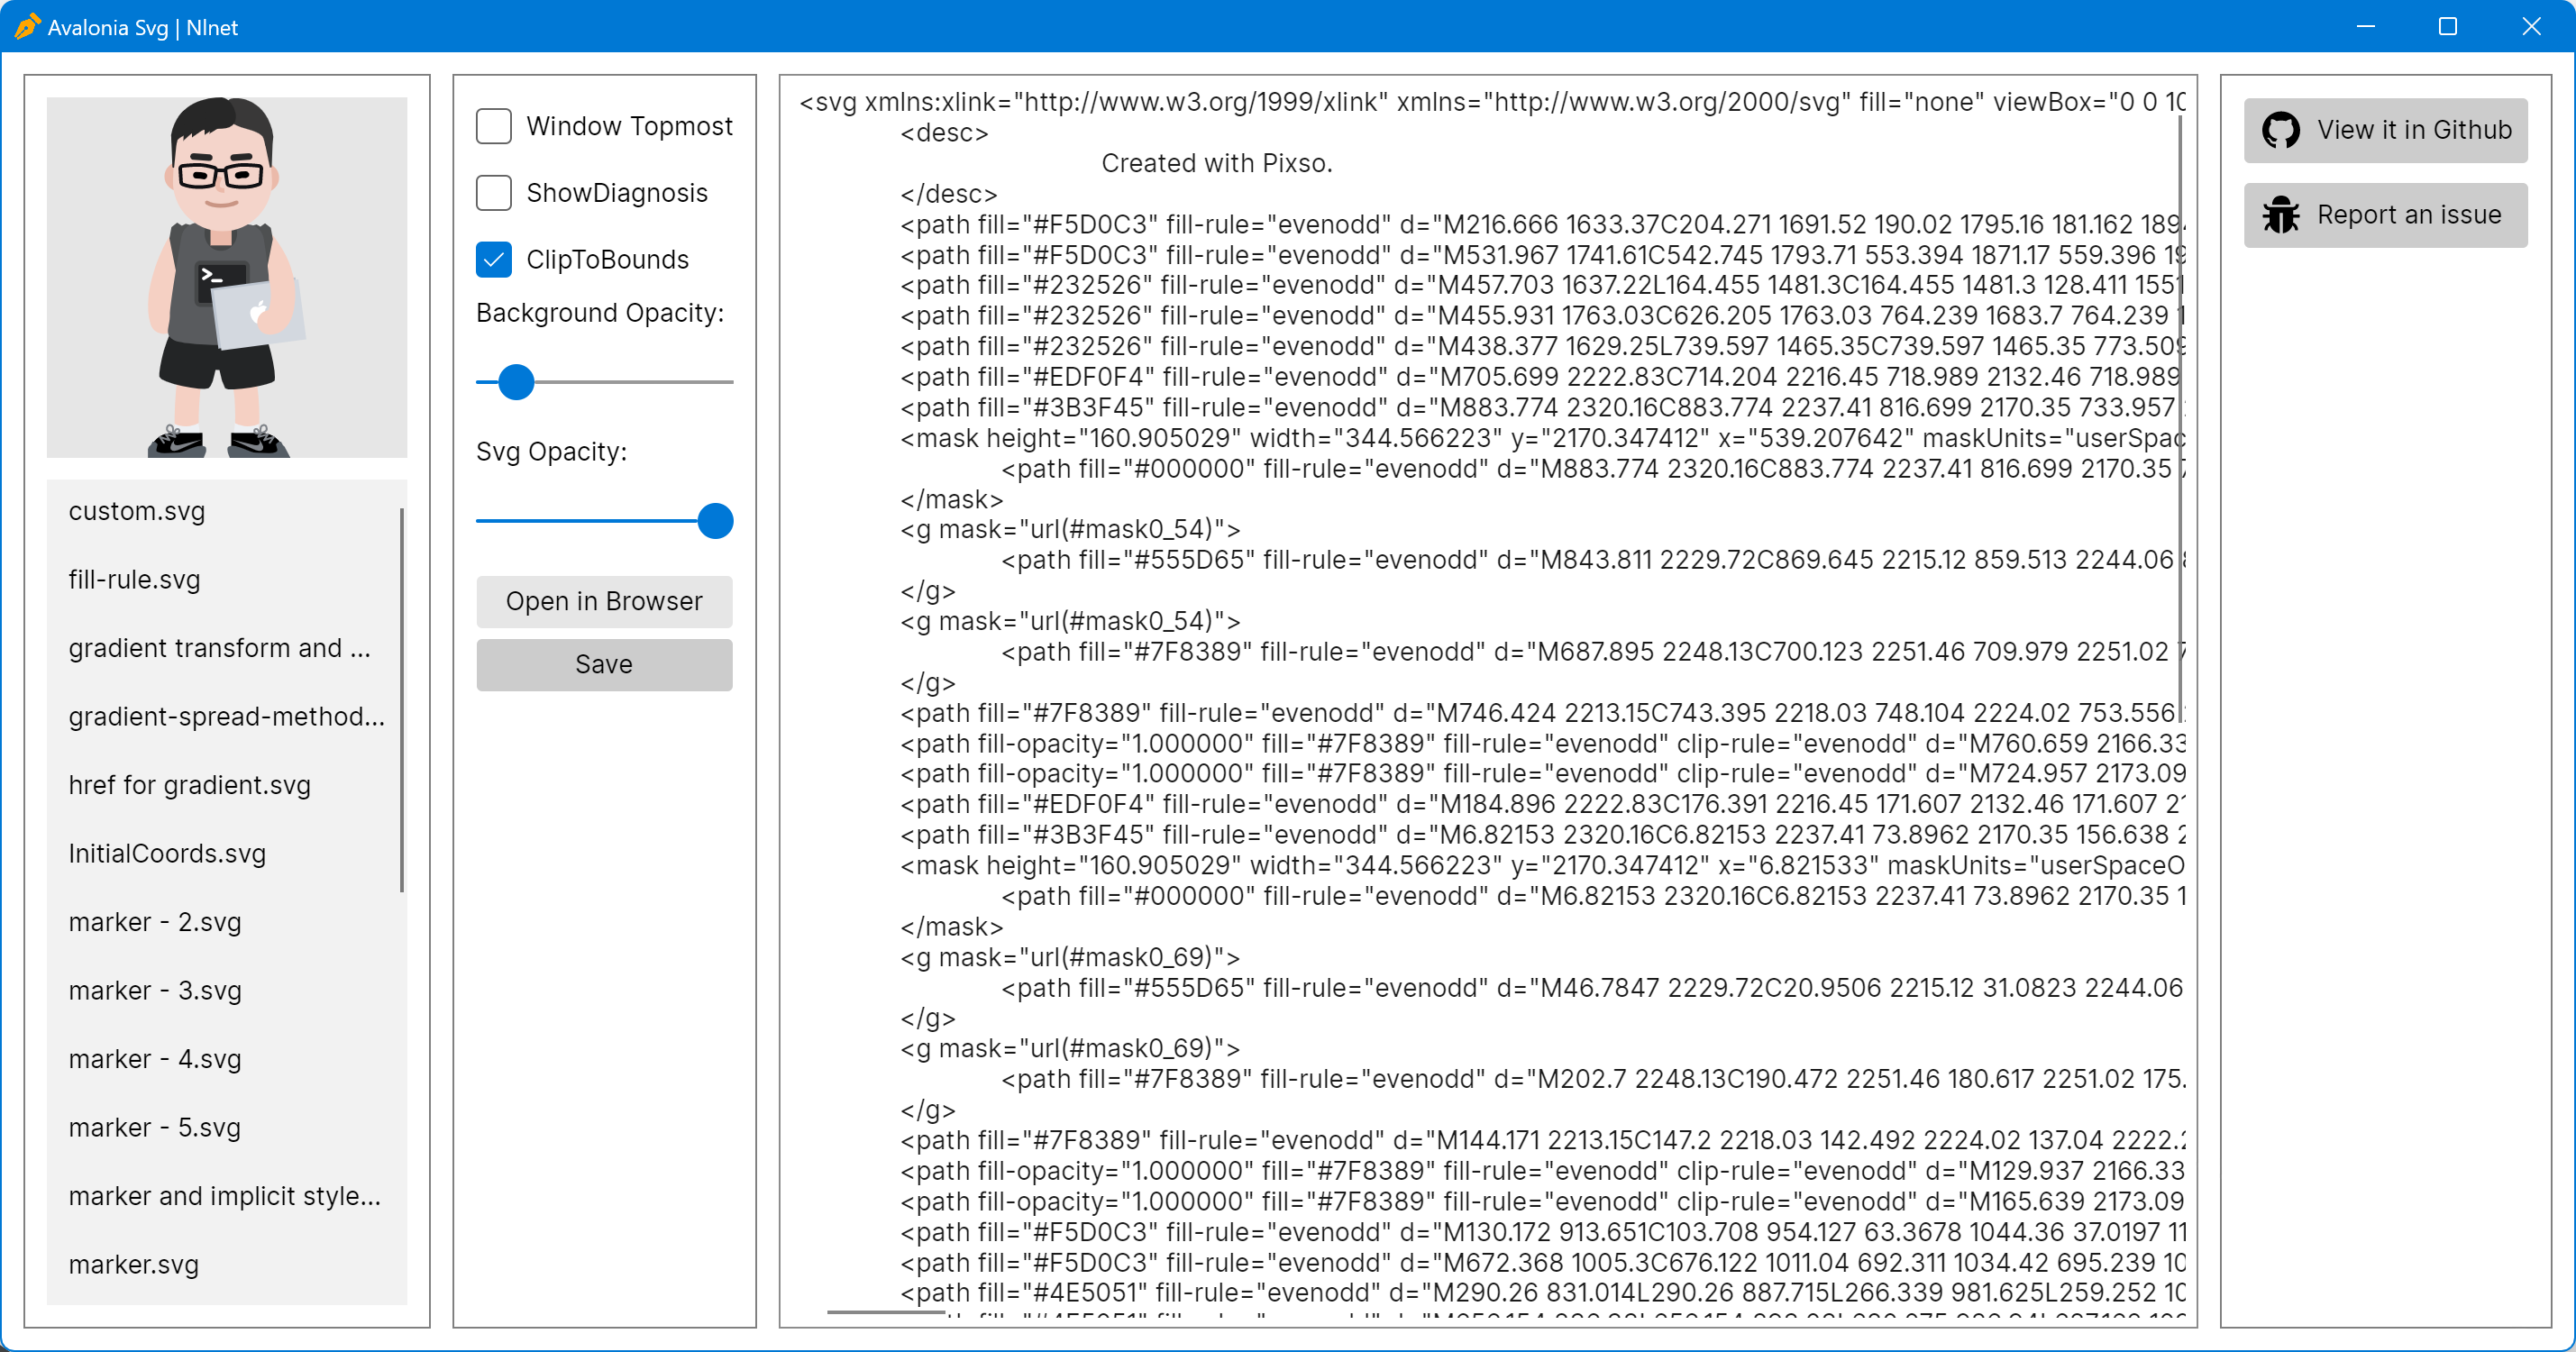Enable the Window Topmost checkbox
2576x1352 pixels.
[494, 126]
